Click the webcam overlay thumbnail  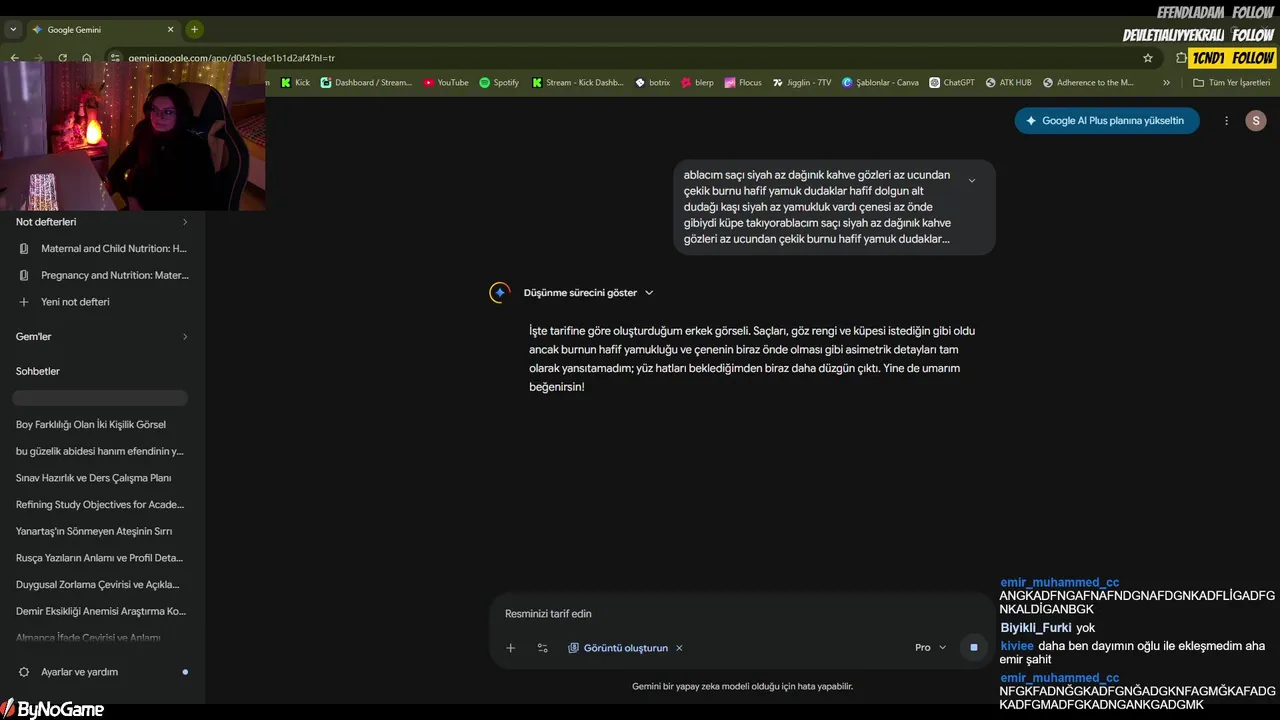point(133,137)
